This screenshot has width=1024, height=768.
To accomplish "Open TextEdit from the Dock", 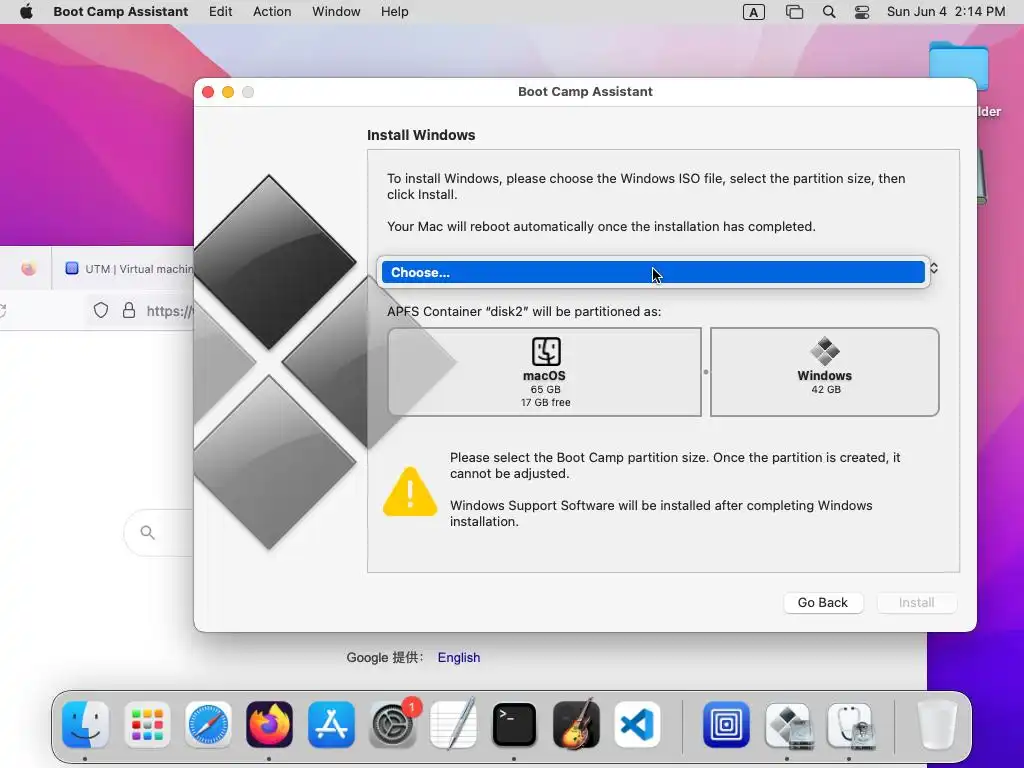I will coord(453,724).
